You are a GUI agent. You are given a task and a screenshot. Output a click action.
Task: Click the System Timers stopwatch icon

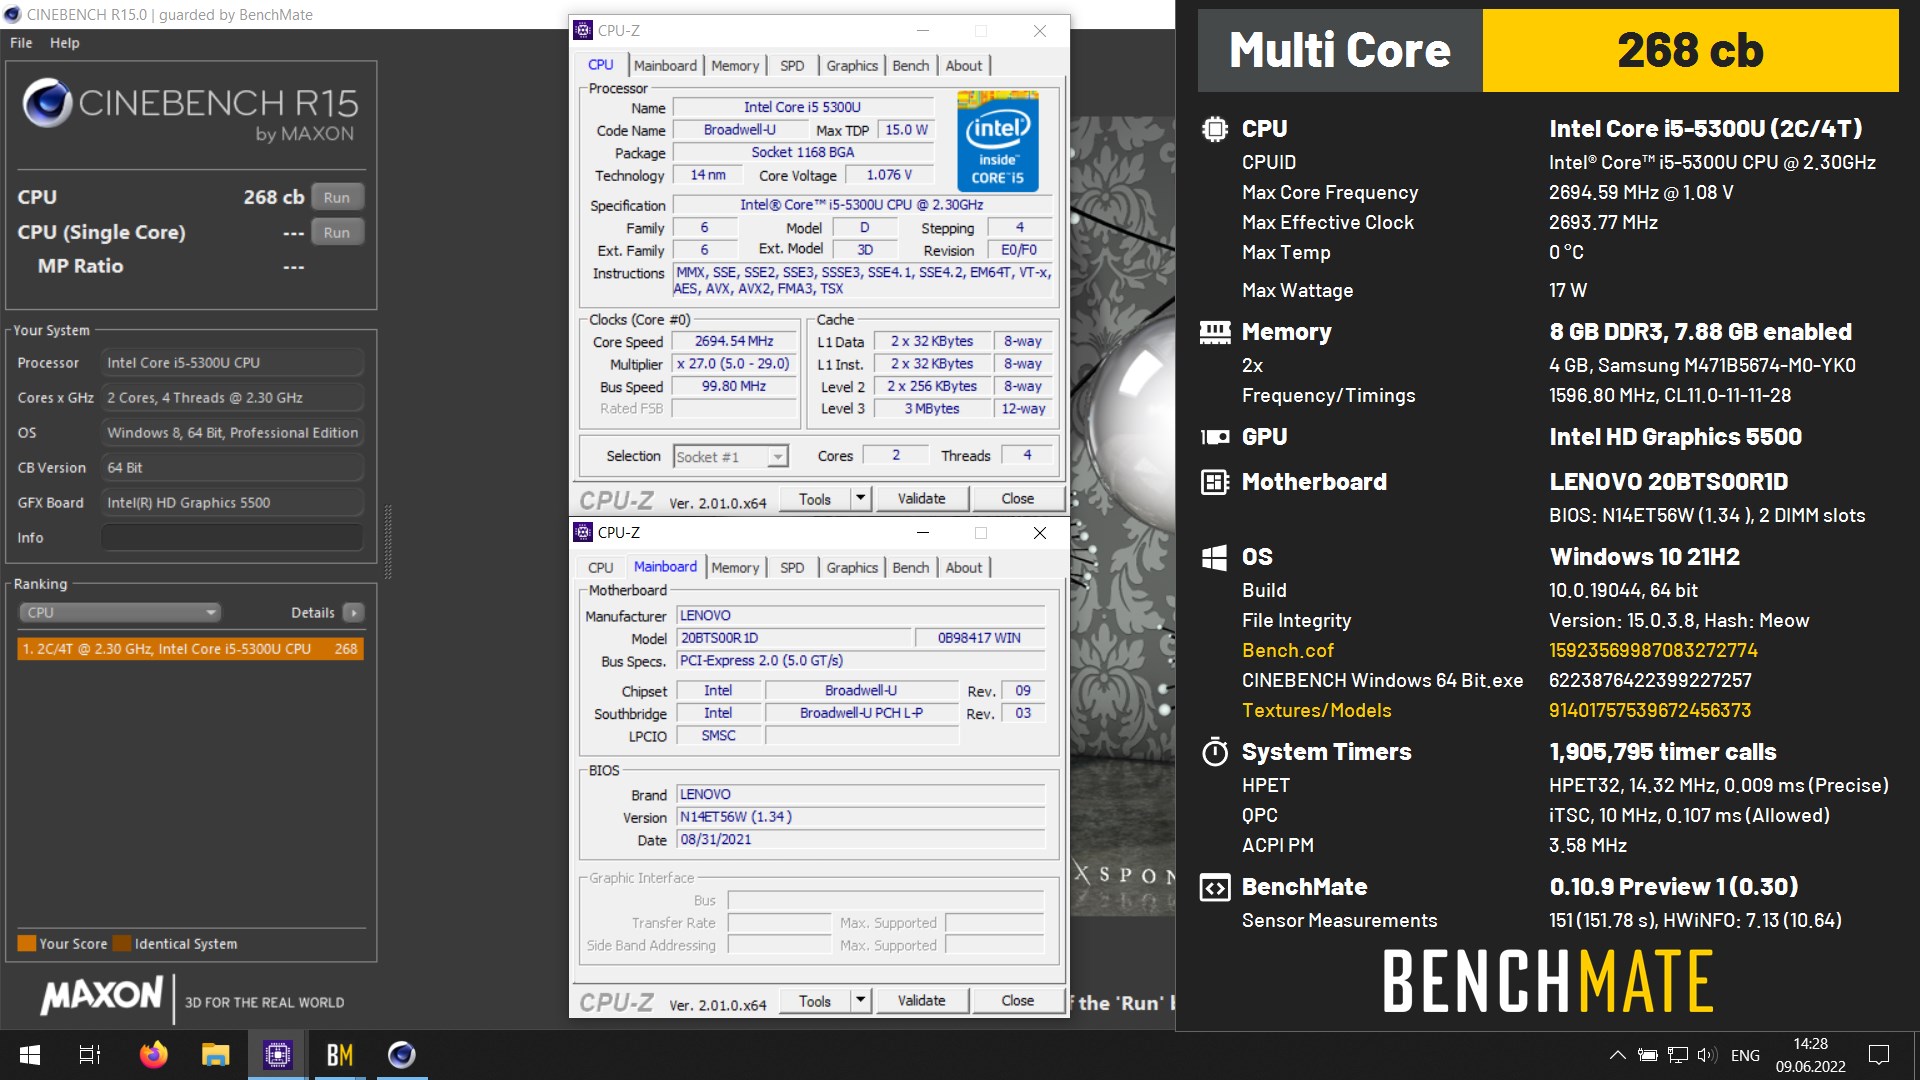pos(1215,751)
